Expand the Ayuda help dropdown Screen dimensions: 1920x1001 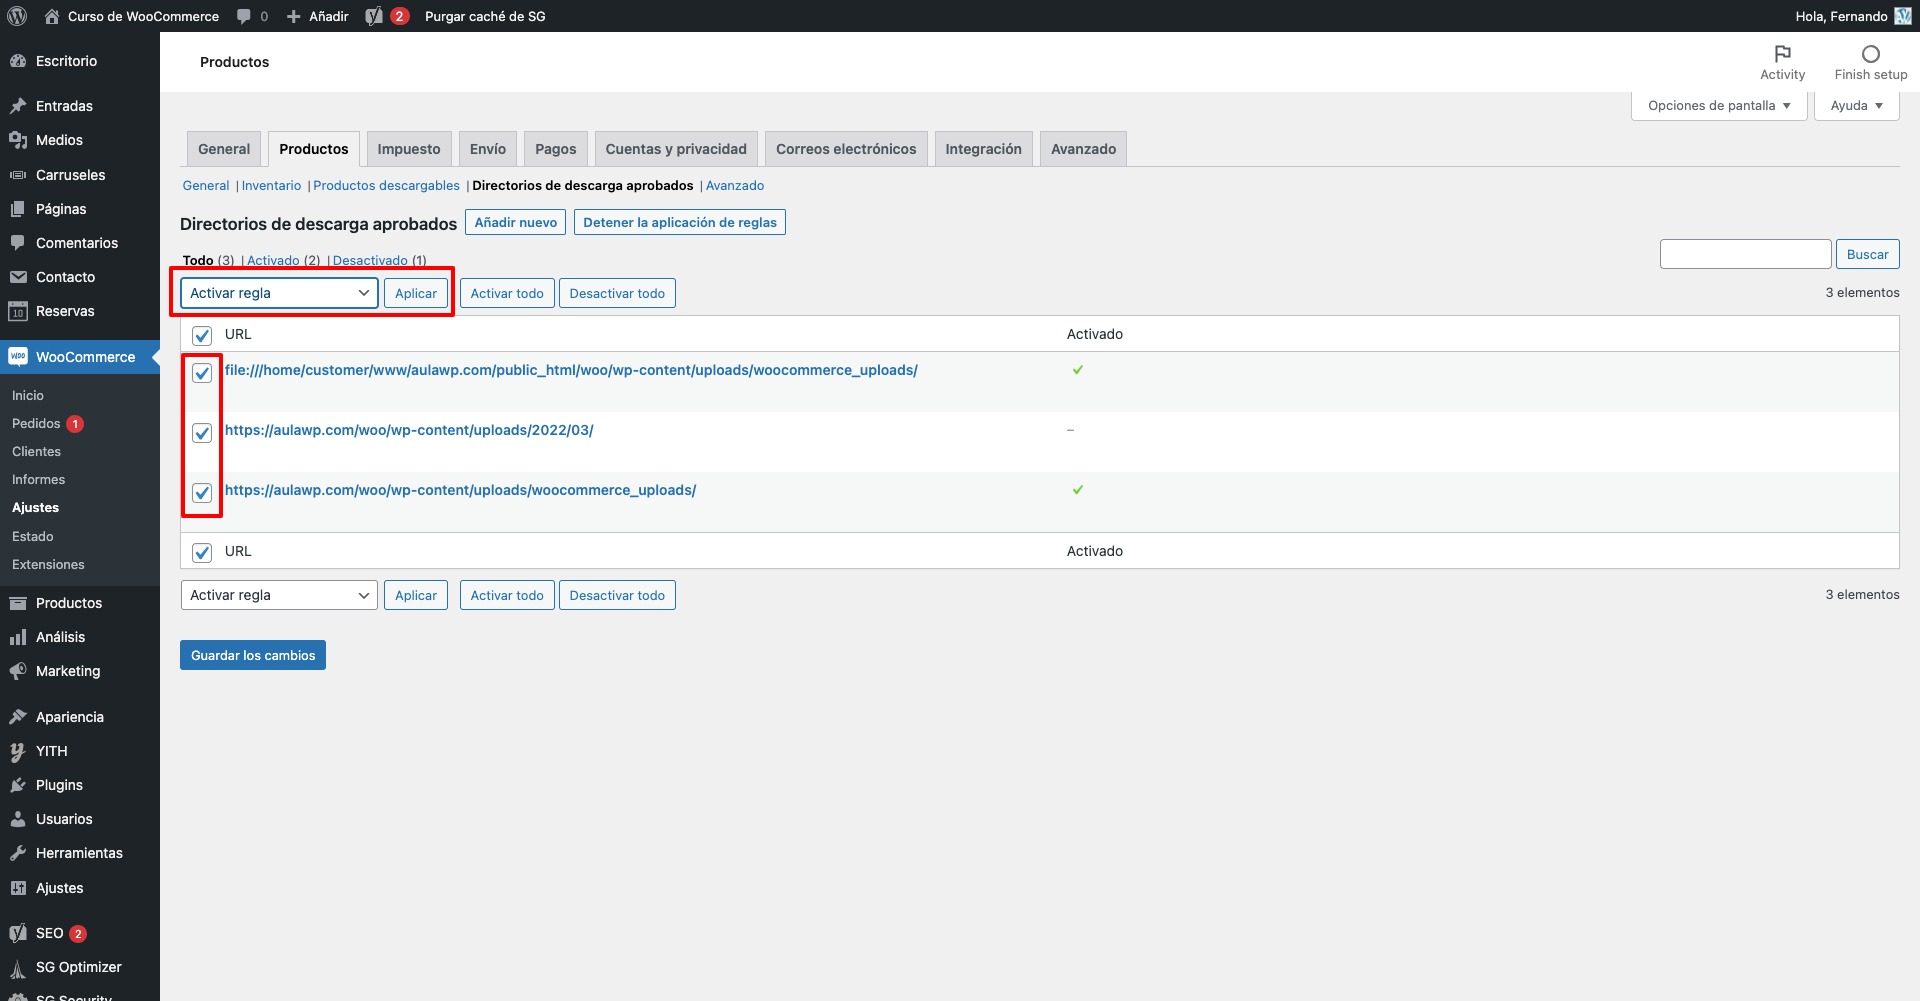pyautogui.click(x=1856, y=106)
